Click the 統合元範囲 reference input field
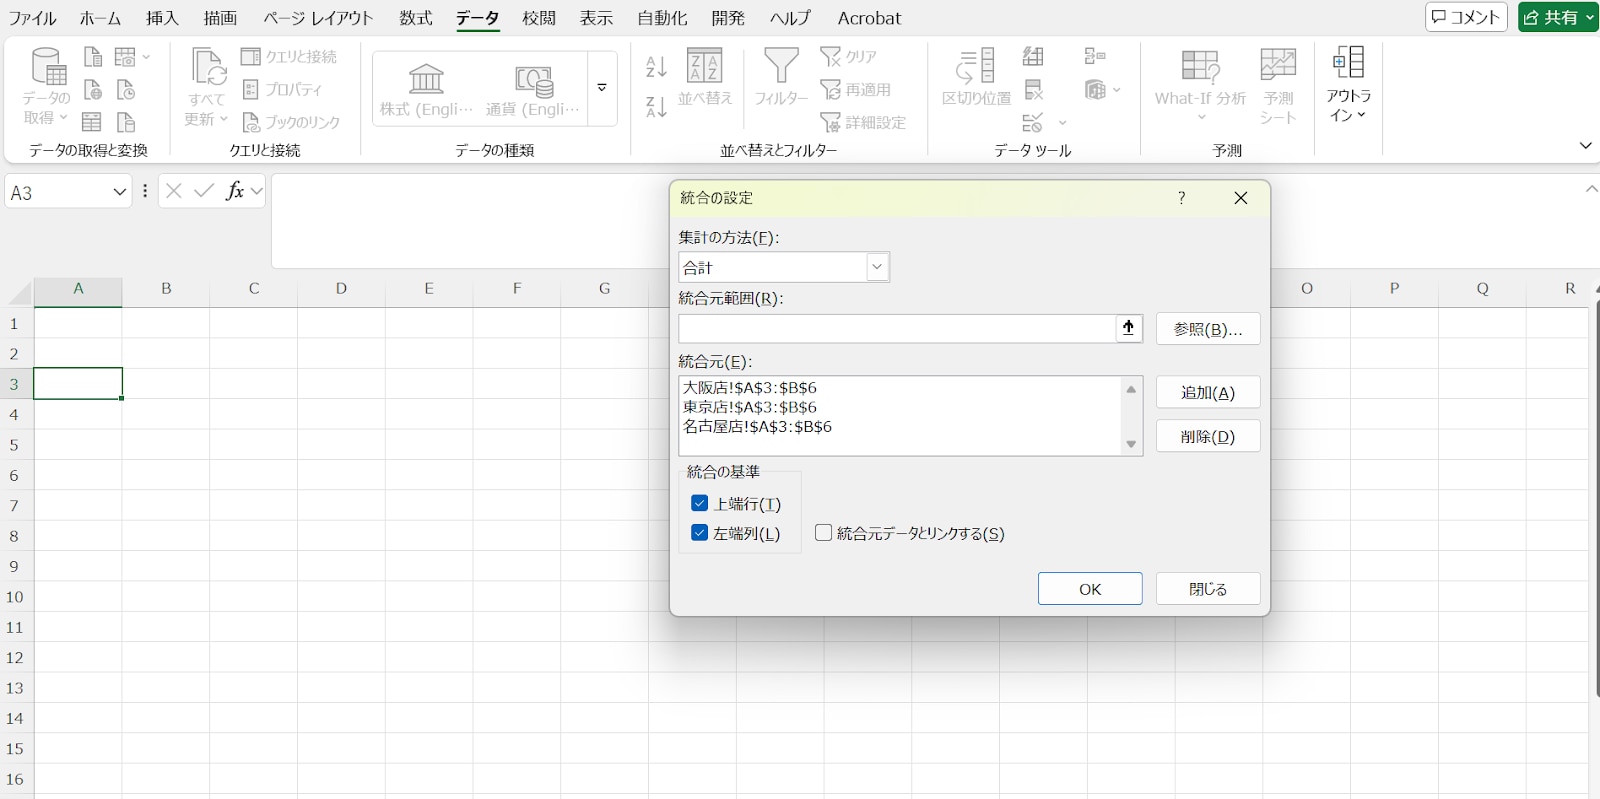Viewport: 1600px width, 799px height. click(x=896, y=328)
